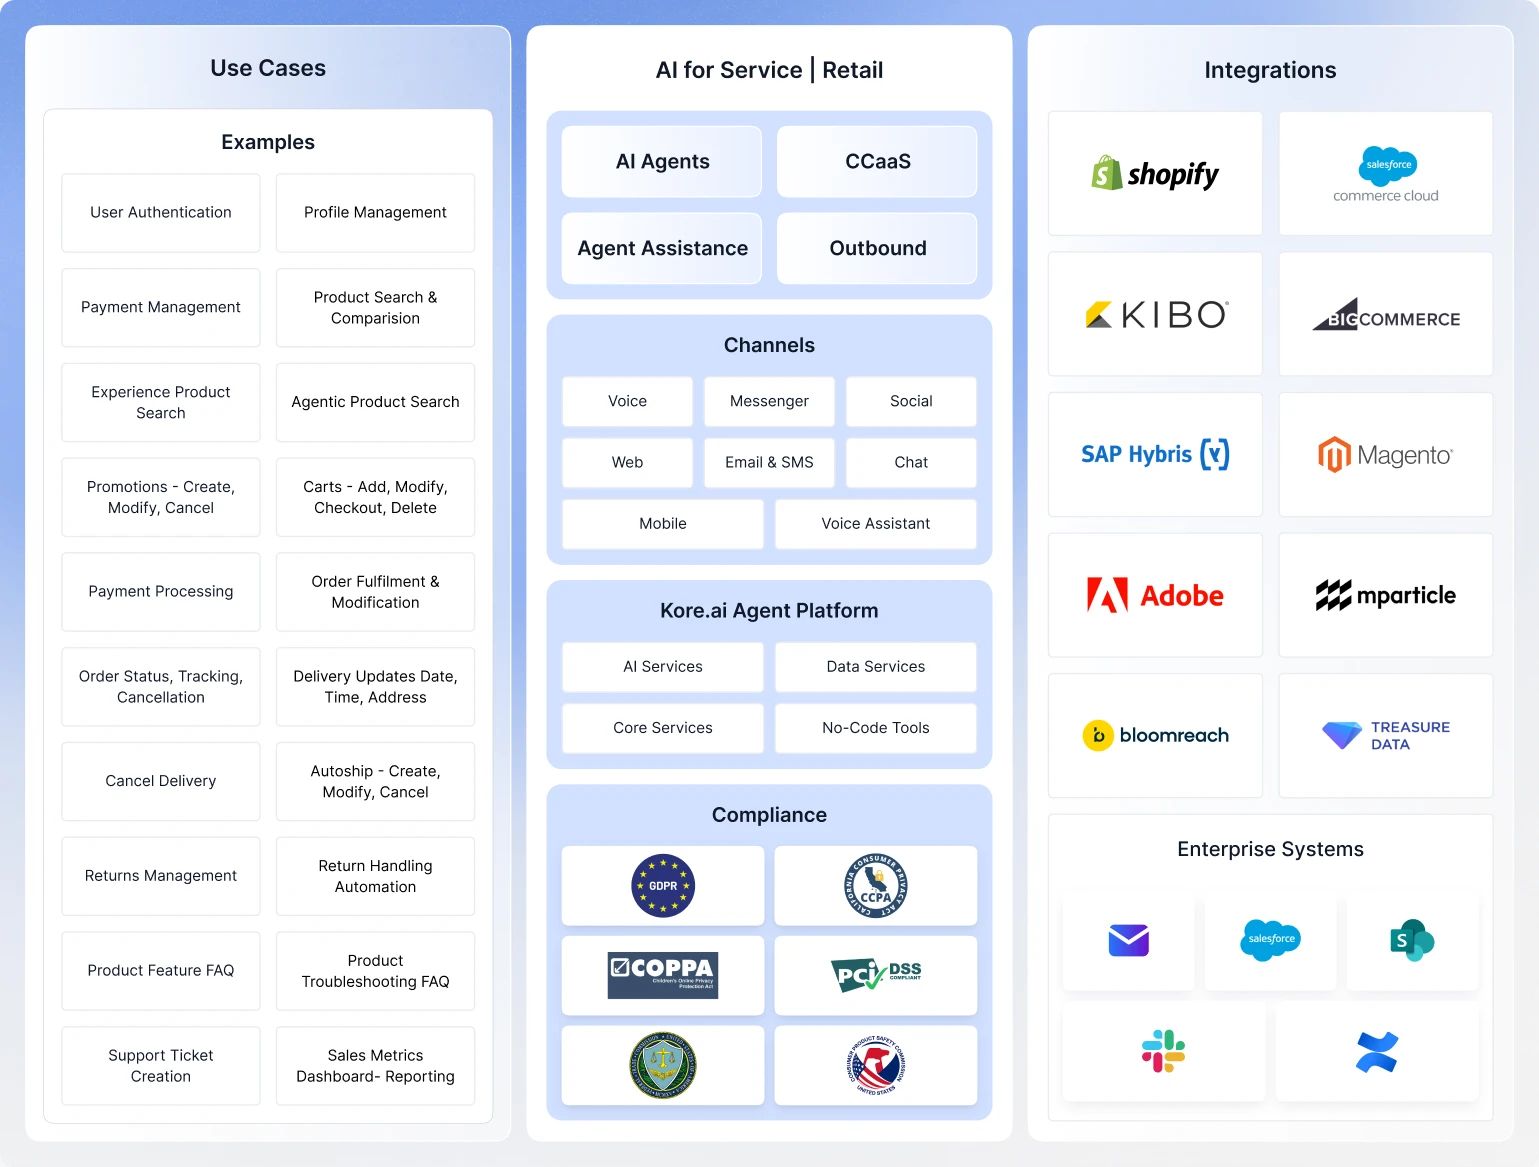The image size is (1539, 1167).
Task: Pick the Voice Assistant channel
Action: click(876, 524)
